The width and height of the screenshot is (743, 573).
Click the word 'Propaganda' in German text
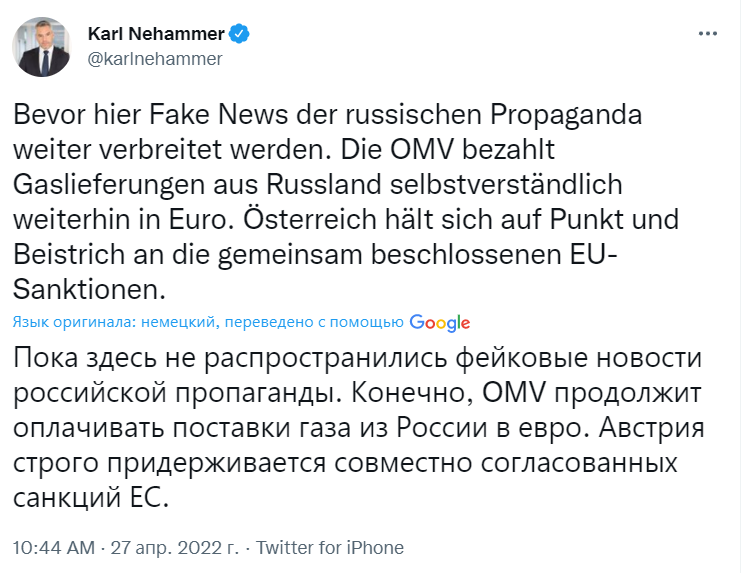point(566,115)
